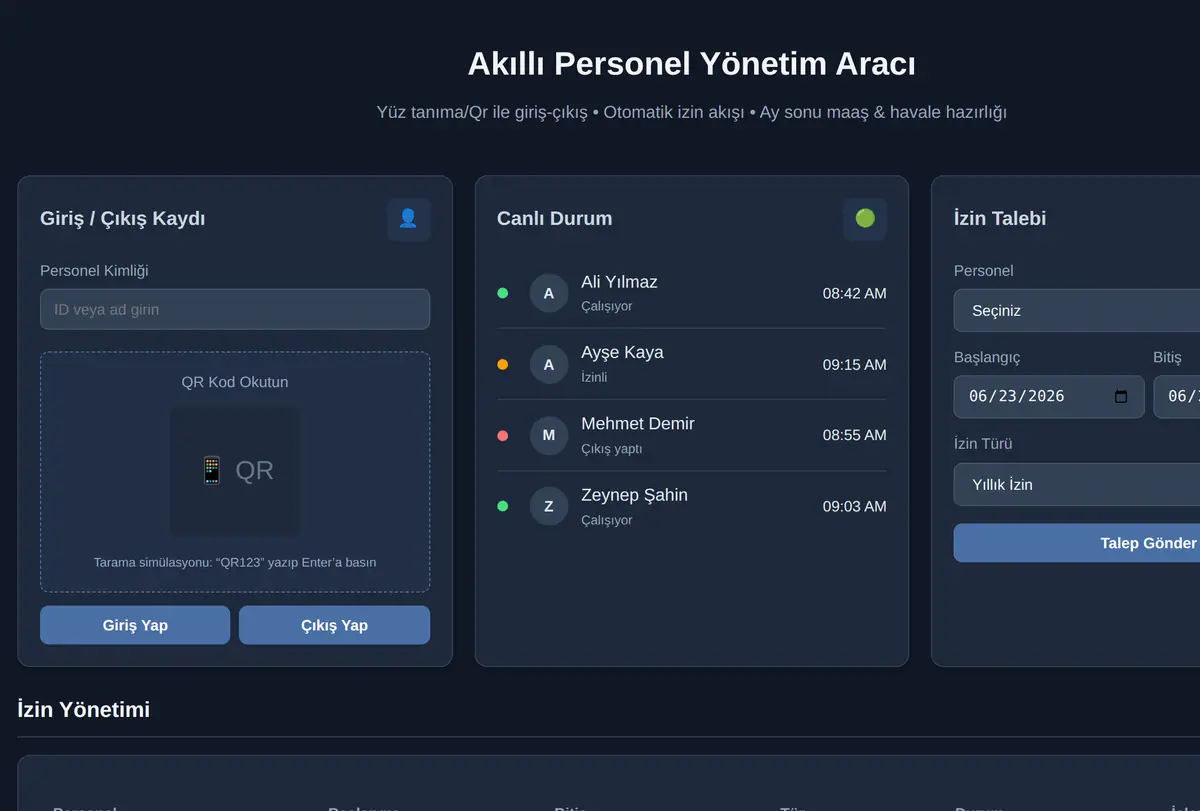This screenshot has width=1200, height=811.
Task: Click Zeynep Şahin avatar circle
Action: click(x=549, y=506)
